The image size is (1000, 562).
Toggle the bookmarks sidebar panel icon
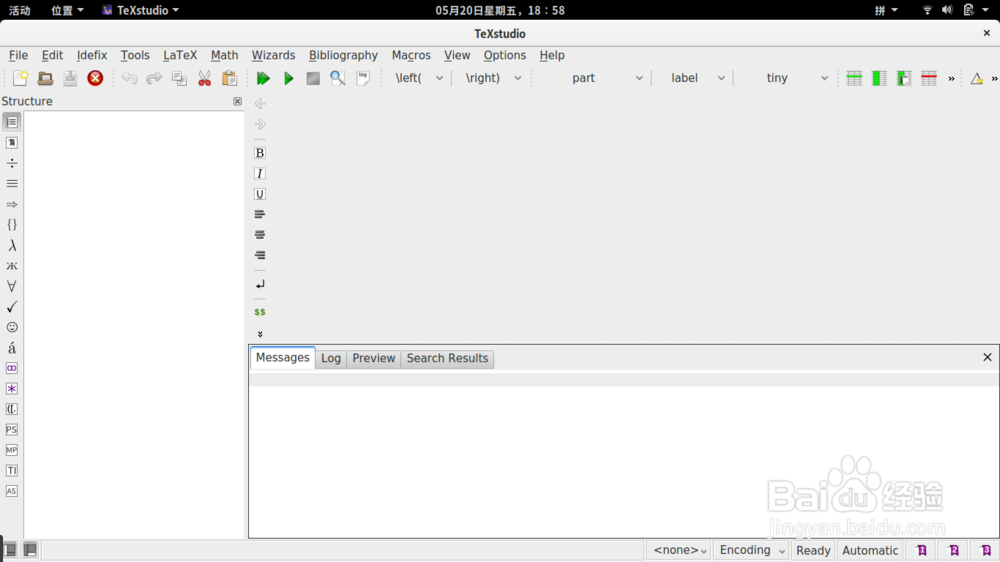[x=11, y=143]
